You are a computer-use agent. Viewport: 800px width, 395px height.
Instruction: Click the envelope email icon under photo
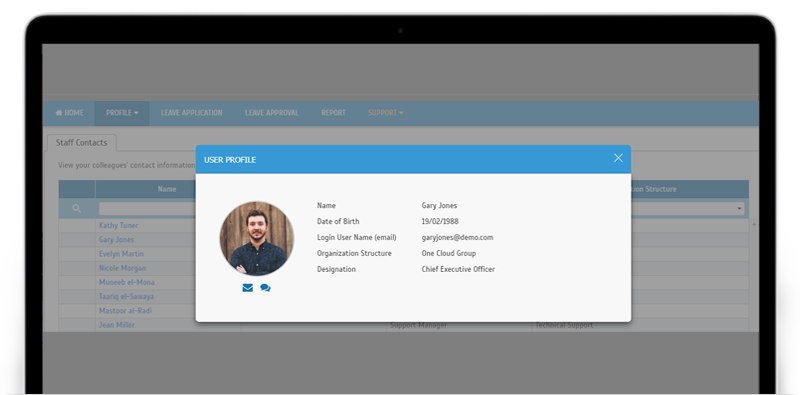pyautogui.click(x=247, y=288)
